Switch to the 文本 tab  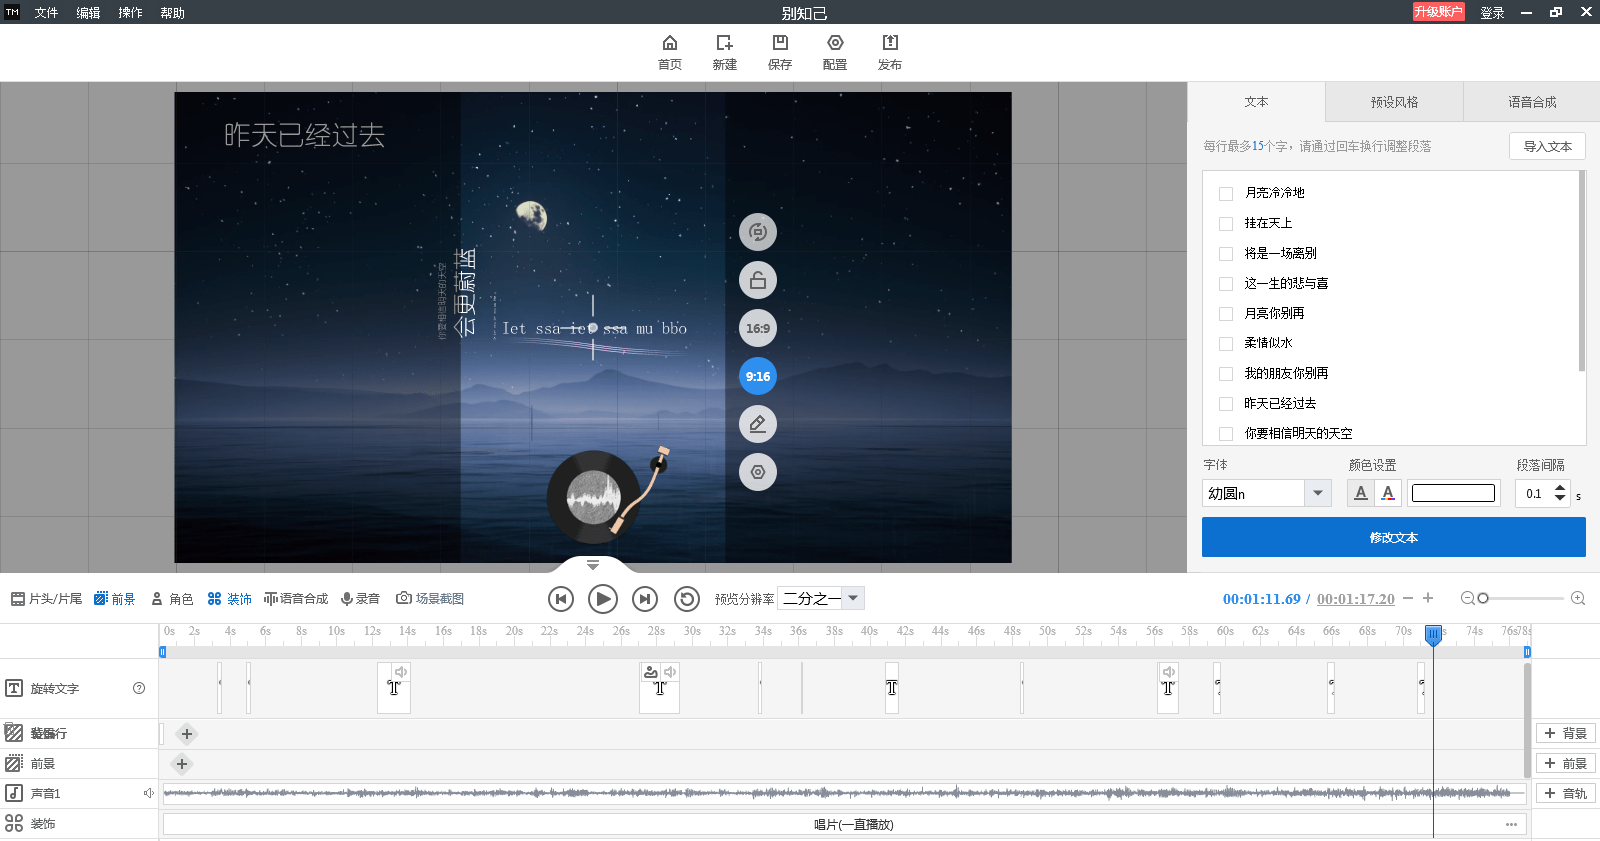coord(1256,102)
